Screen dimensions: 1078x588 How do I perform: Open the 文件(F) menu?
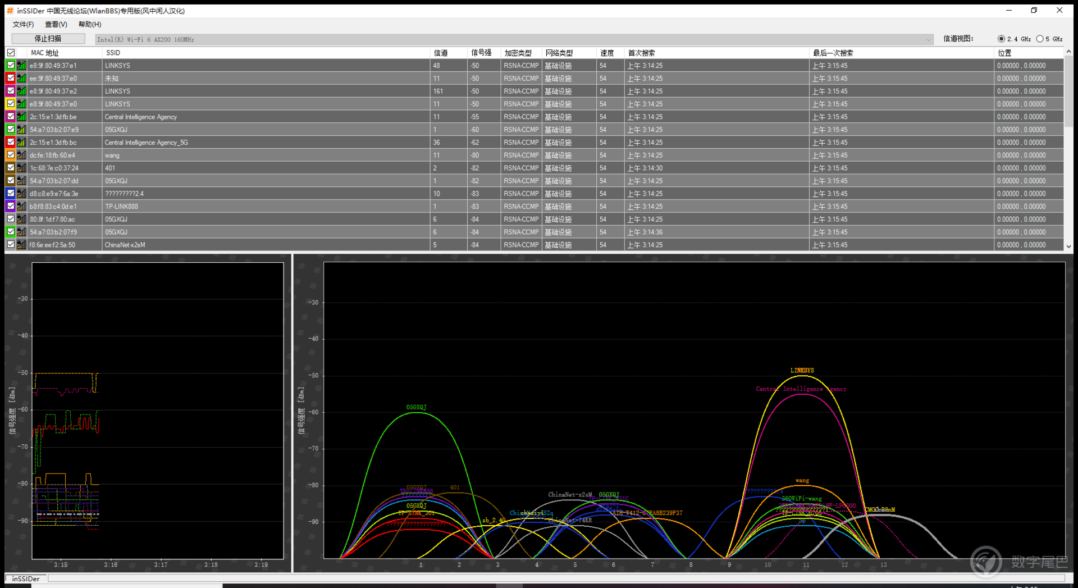23,24
